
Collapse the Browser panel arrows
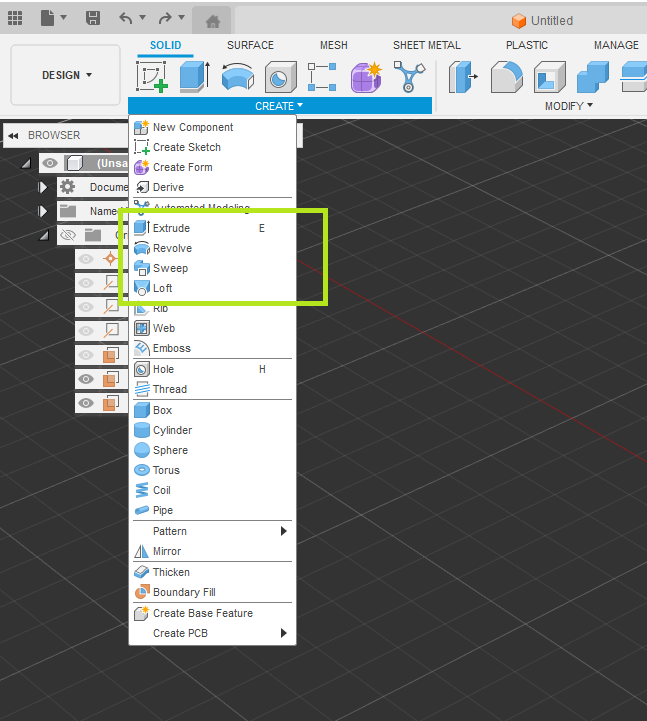13,136
